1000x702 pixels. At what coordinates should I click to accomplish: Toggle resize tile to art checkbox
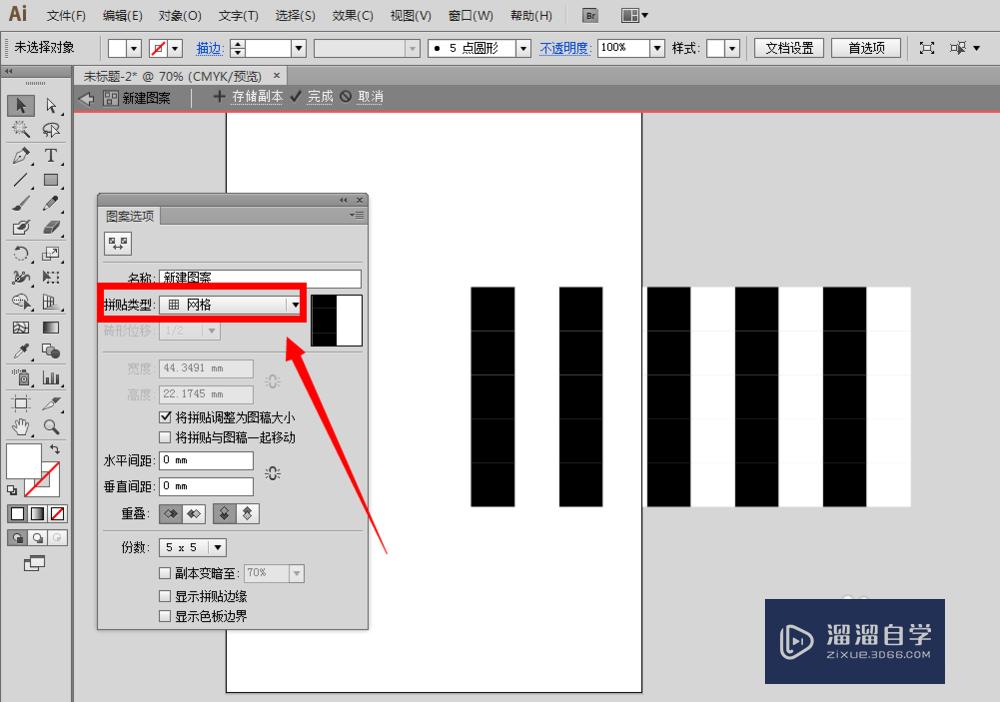(165, 417)
